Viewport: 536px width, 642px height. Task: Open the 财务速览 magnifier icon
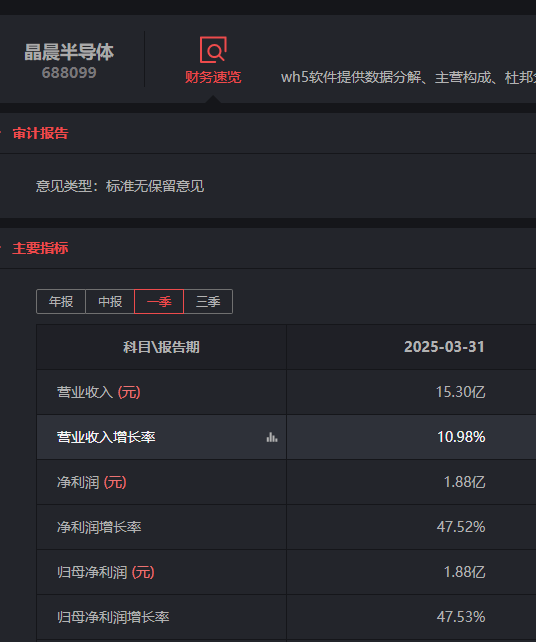coord(213,50)
